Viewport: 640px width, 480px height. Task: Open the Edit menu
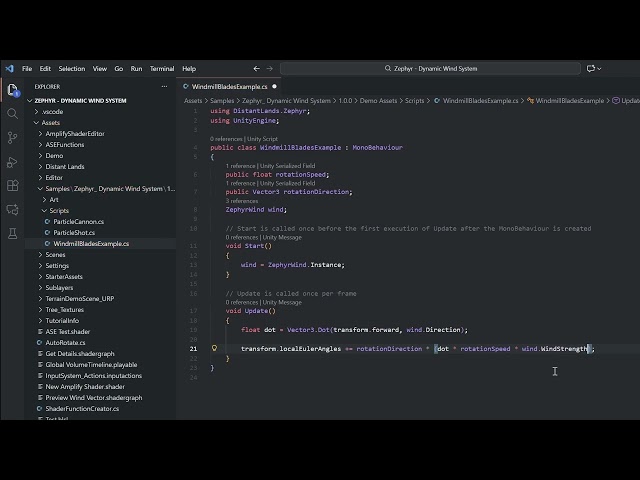pos(45,69)
